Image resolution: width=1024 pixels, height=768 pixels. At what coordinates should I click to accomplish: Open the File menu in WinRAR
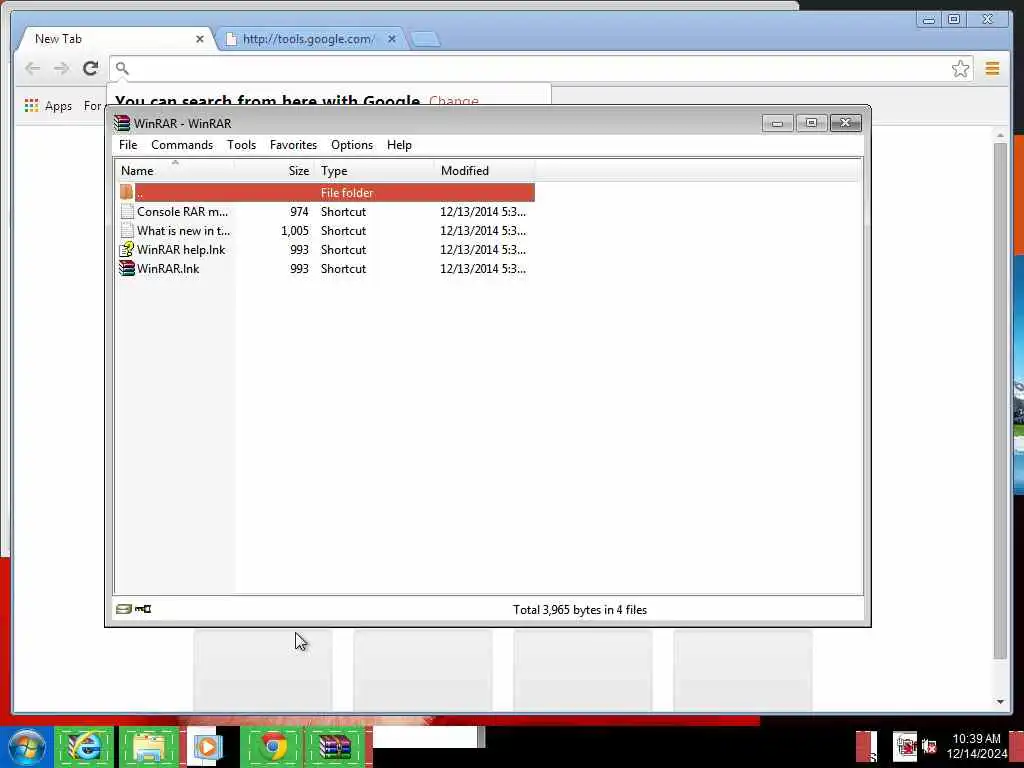point(128,145)
